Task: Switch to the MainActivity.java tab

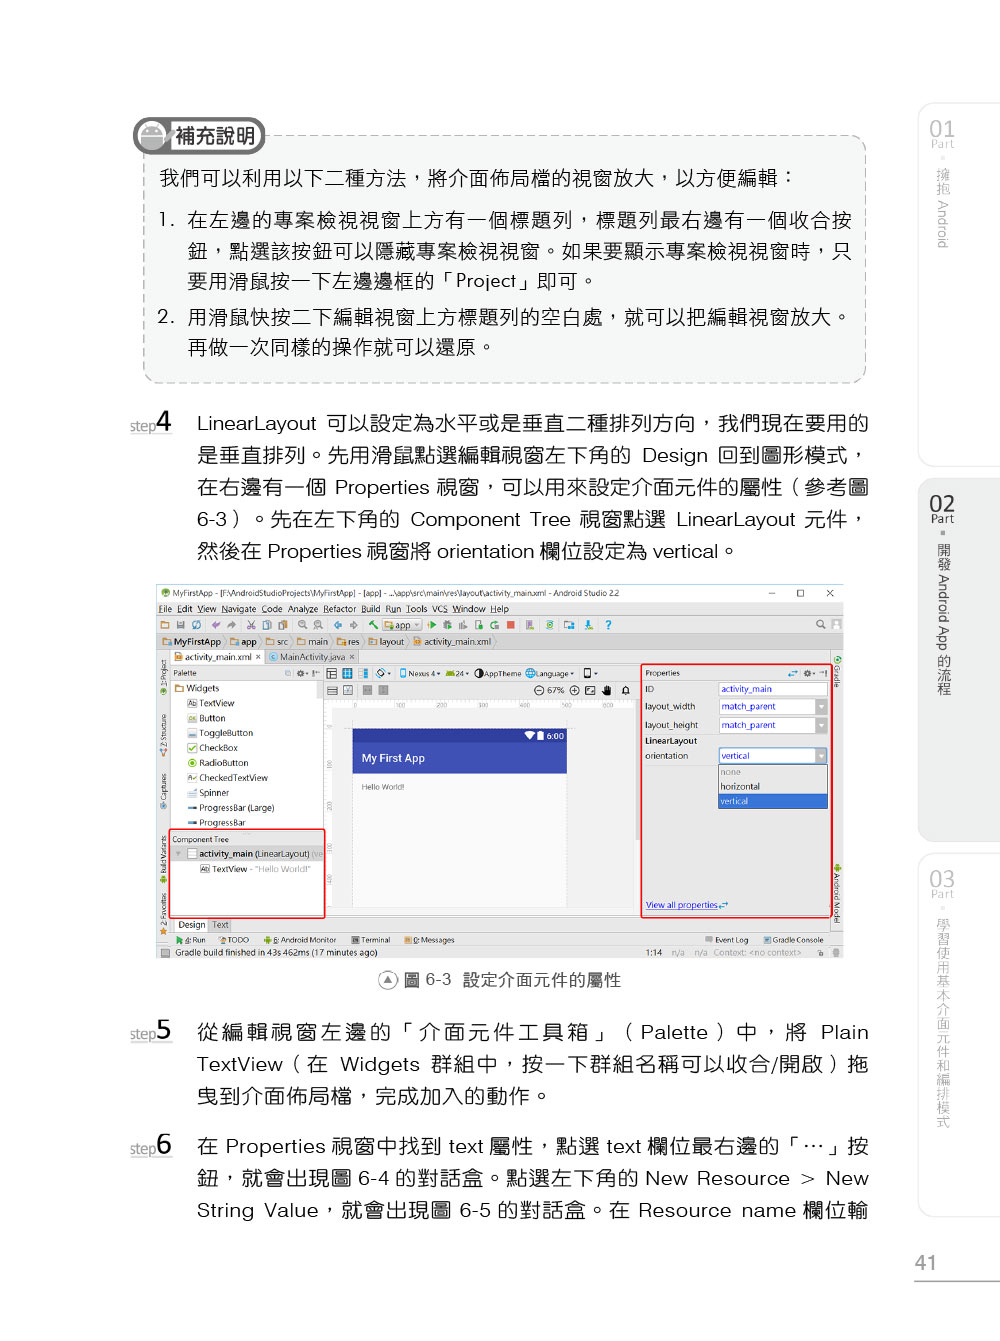Action: point(311,657)
